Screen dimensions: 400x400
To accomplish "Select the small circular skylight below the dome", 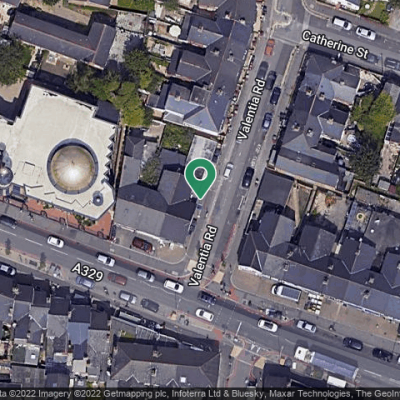I will 98,199.
